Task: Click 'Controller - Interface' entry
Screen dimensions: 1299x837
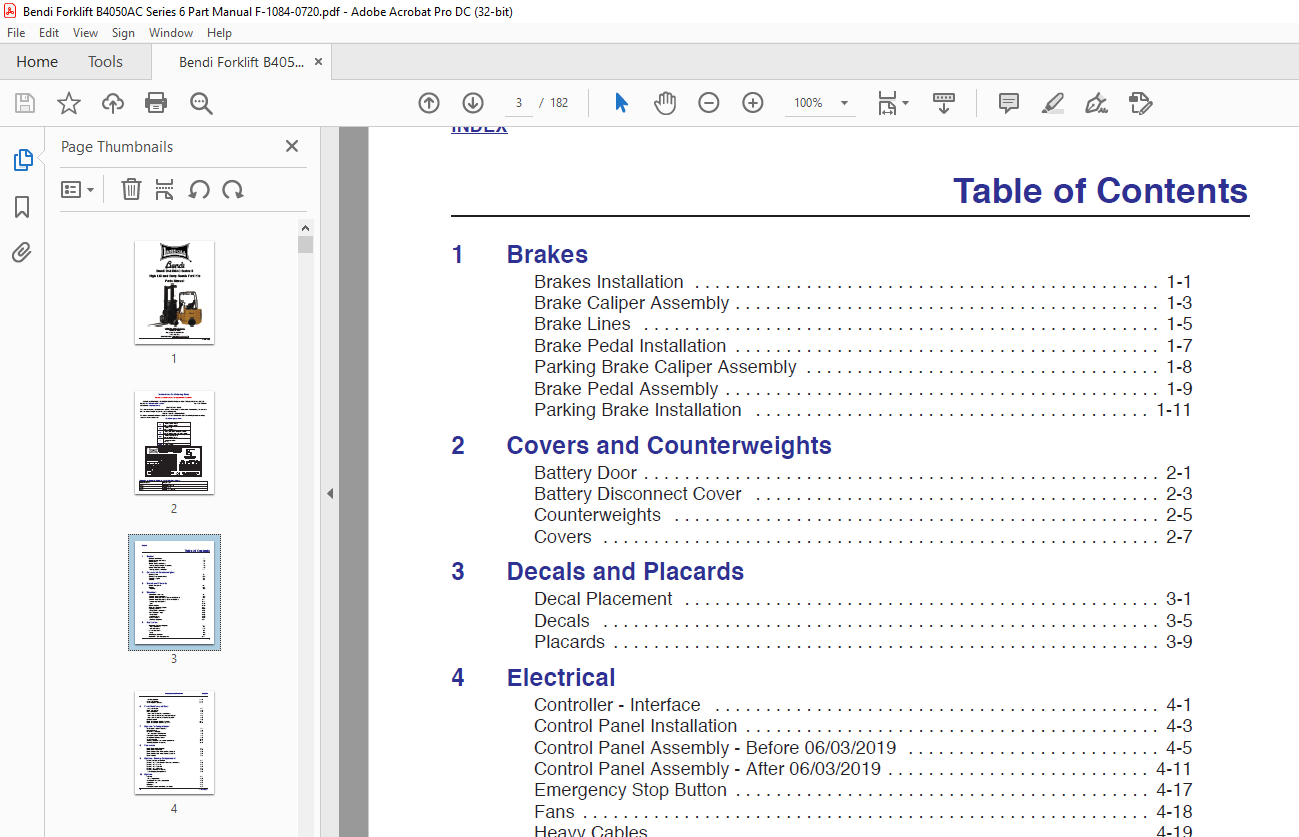Action: (x=617, y=705)
